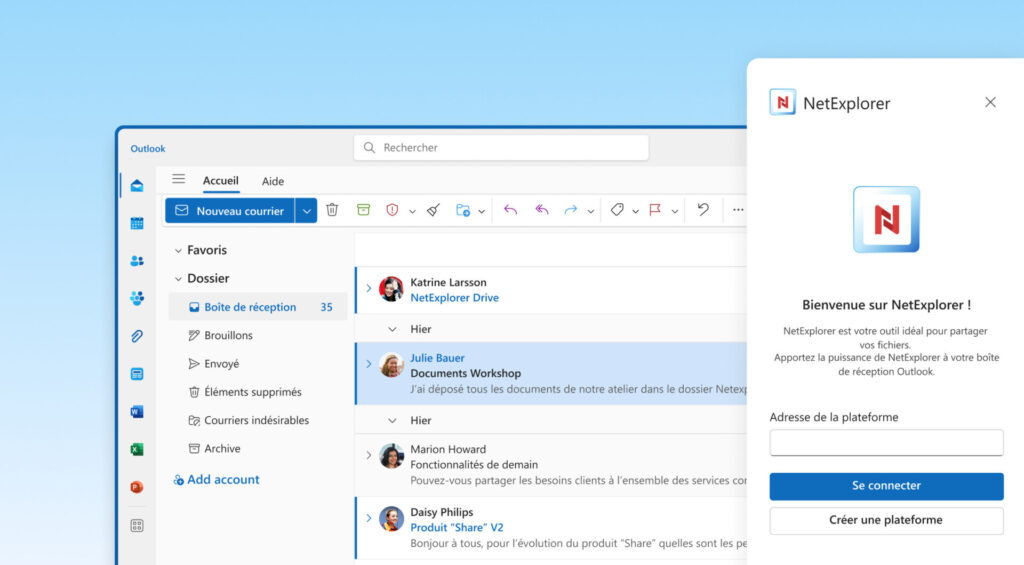Open the Calendar icon in sidebar

(136, 223)
